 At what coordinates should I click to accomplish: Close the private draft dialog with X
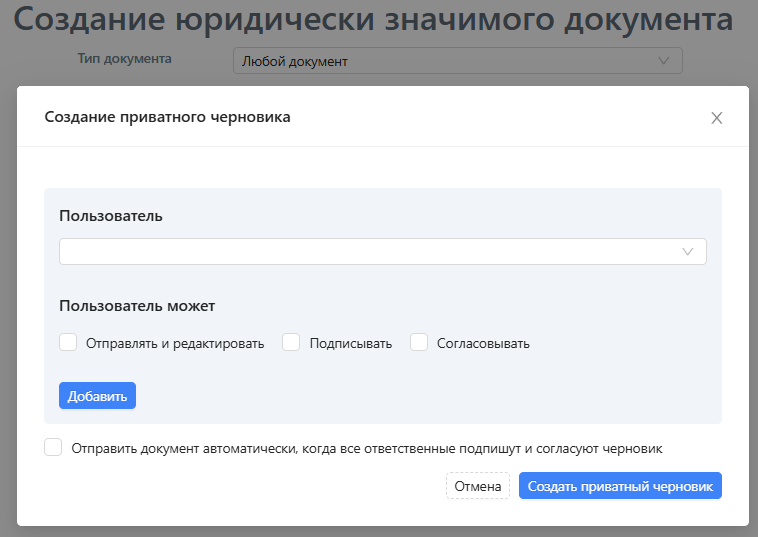[x=716, y=118]
